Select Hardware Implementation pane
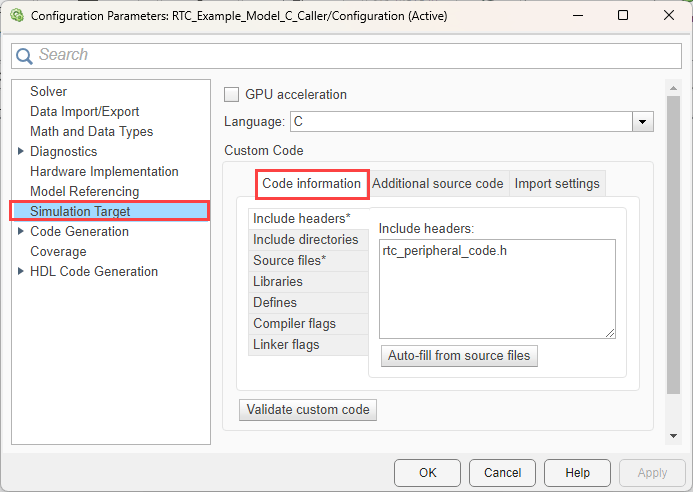This screenshot has height=492, width=693. (104, 172)
